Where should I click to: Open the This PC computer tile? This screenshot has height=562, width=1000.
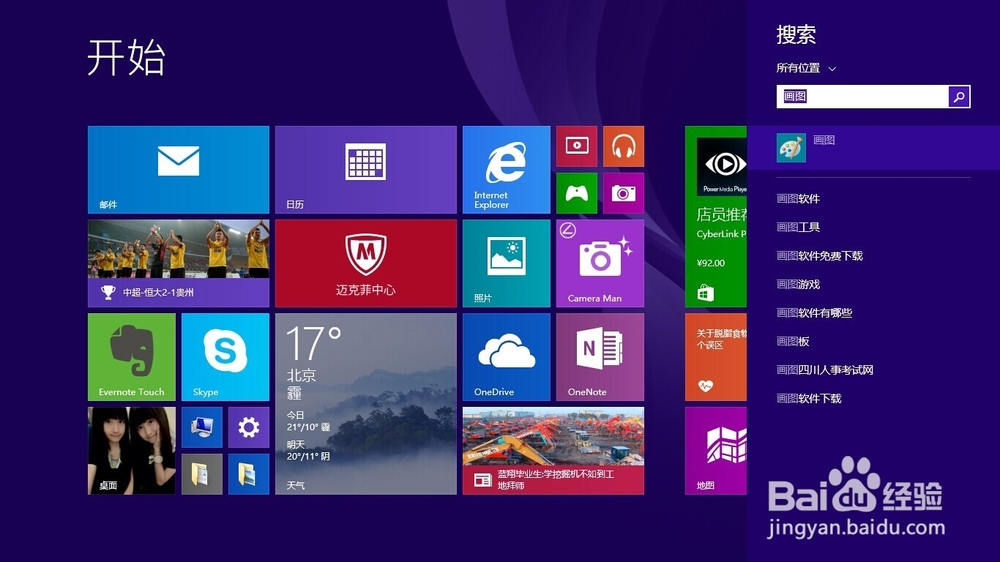tap(202, 427)
